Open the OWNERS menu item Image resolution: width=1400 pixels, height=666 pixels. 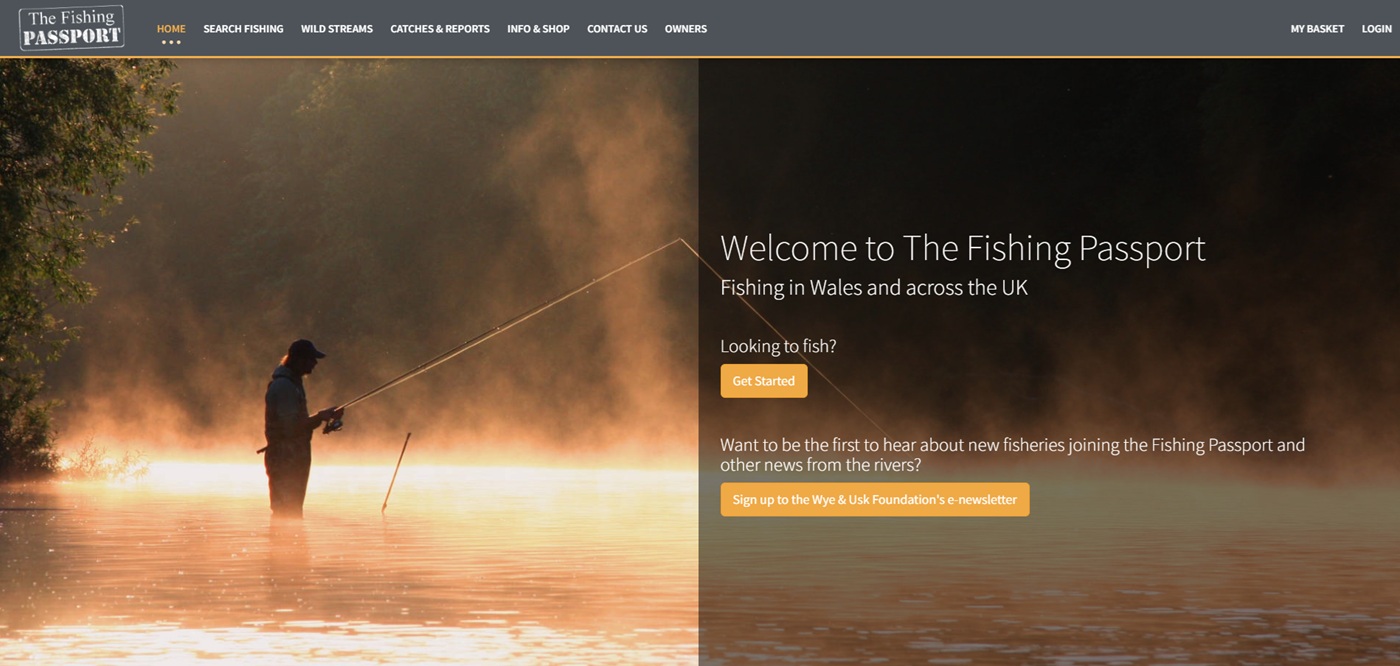(686, 29)
